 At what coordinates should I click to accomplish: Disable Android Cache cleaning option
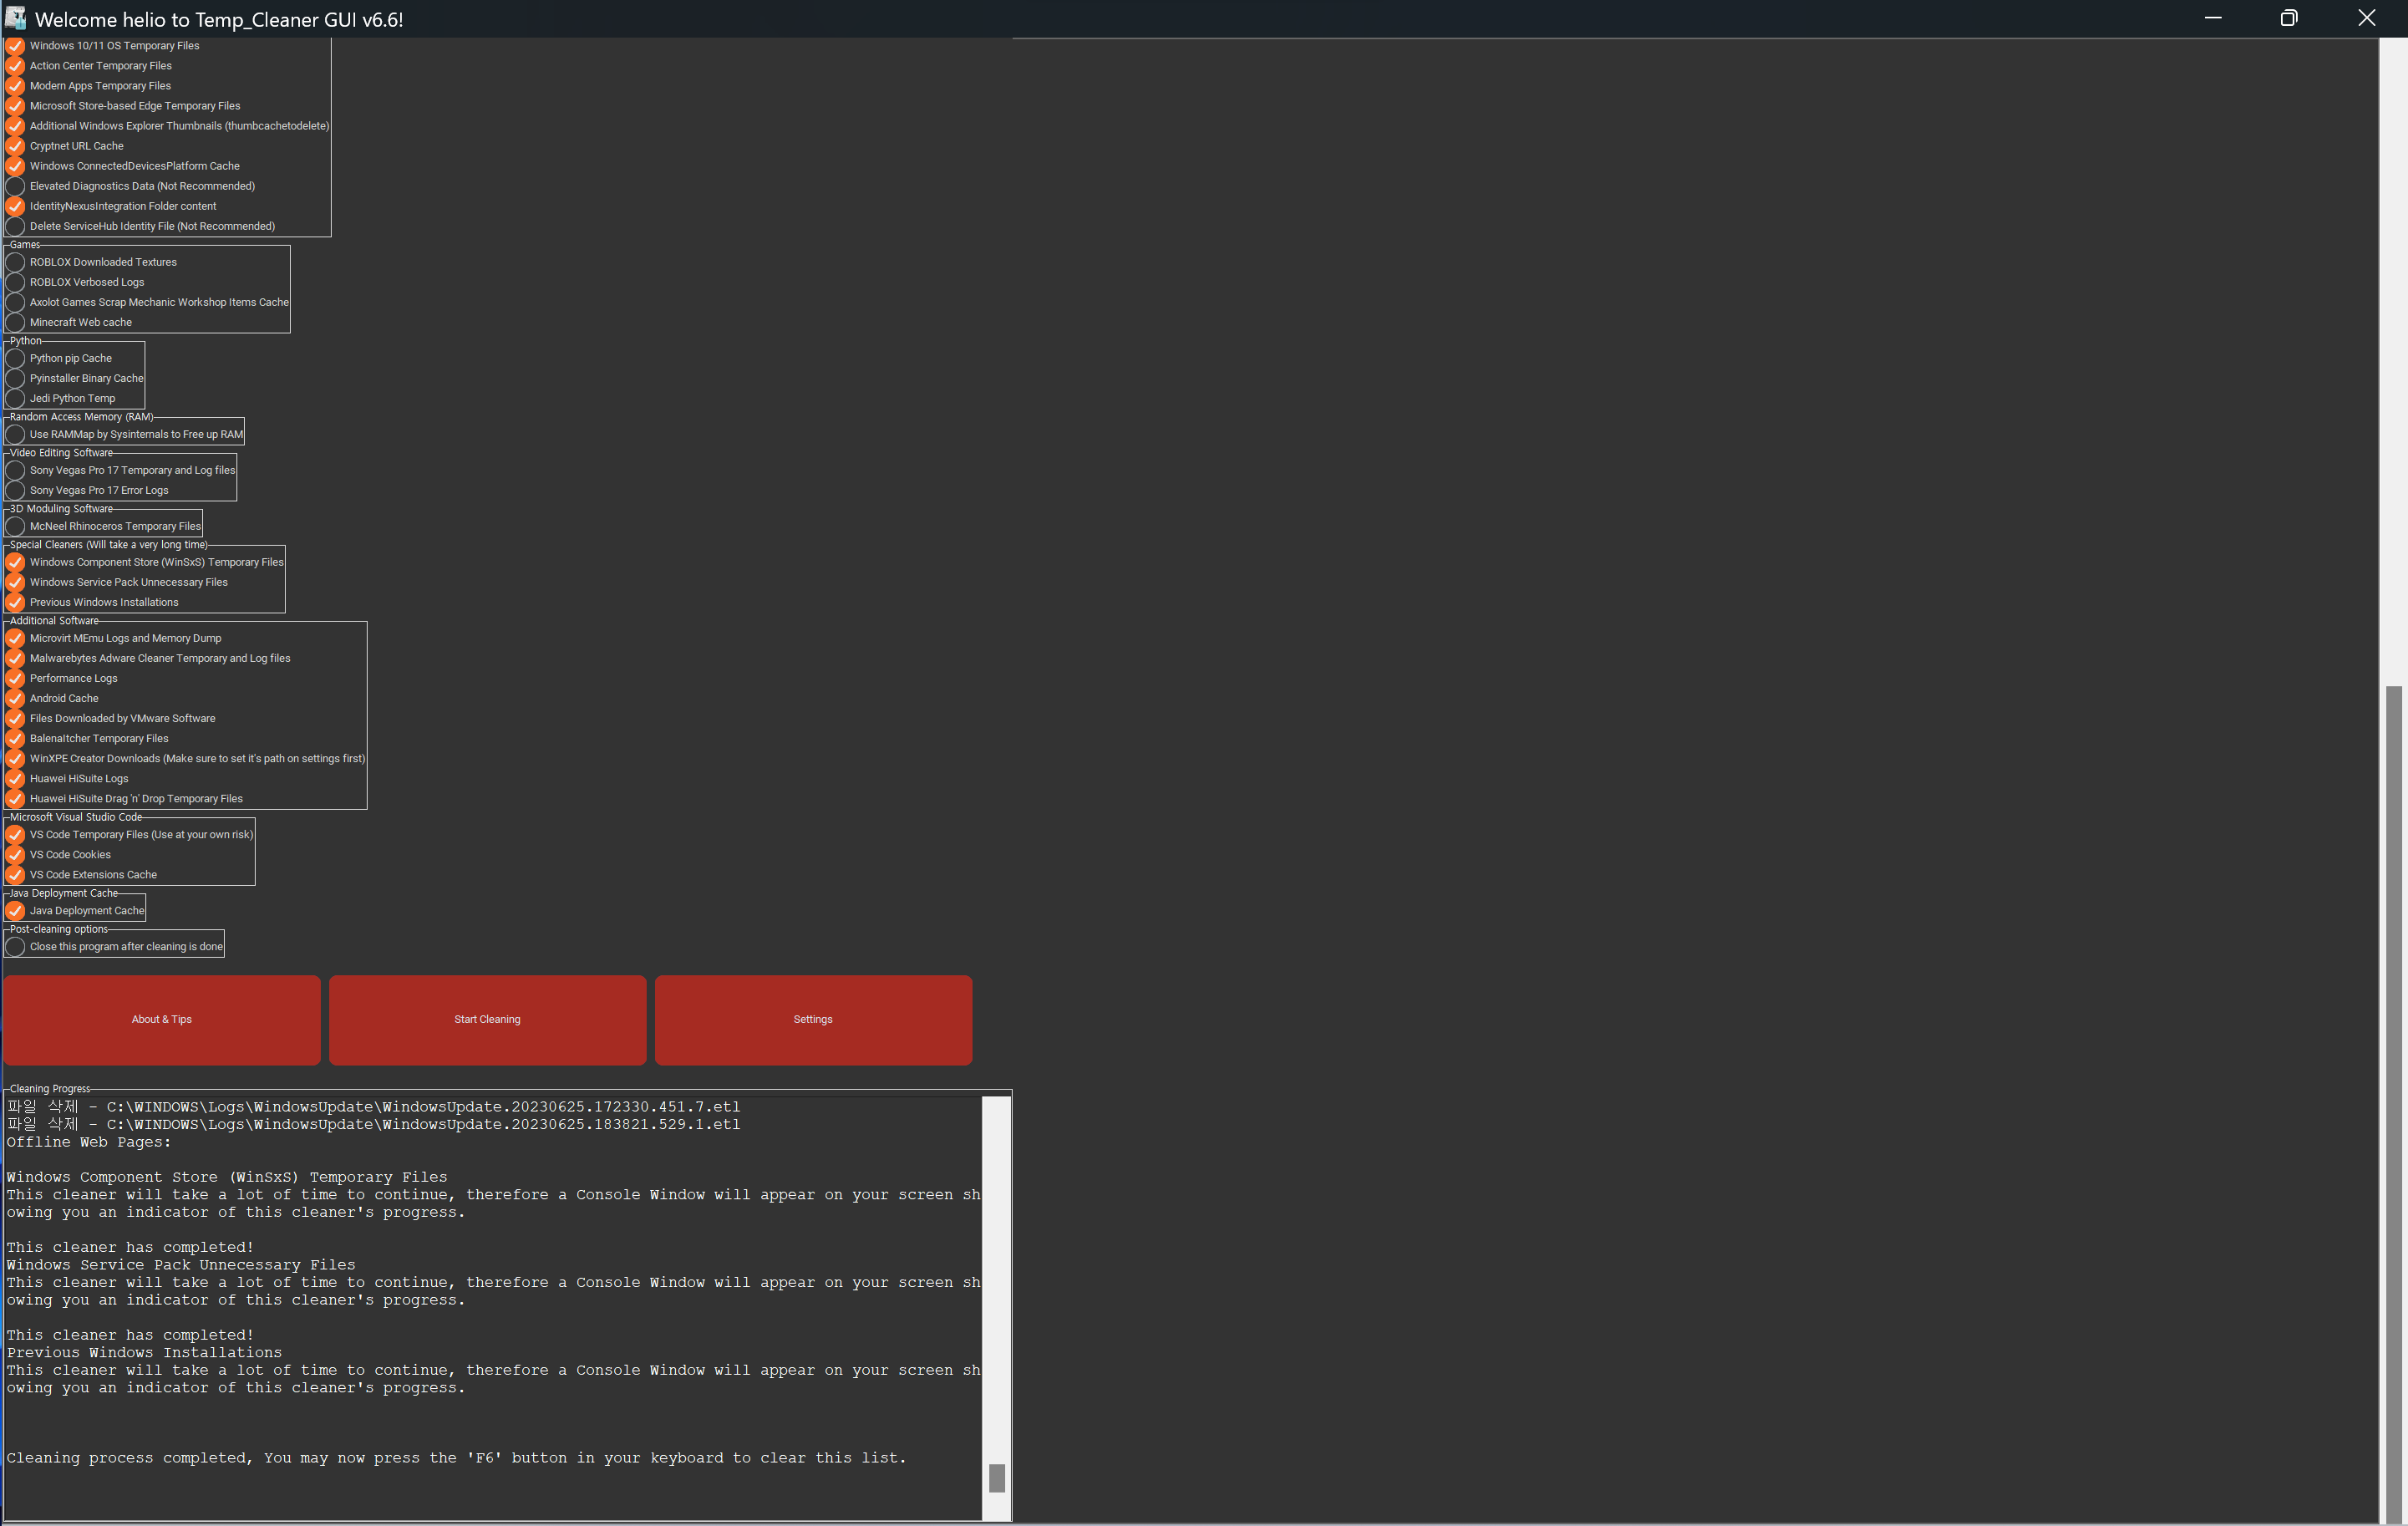[16, 698]
